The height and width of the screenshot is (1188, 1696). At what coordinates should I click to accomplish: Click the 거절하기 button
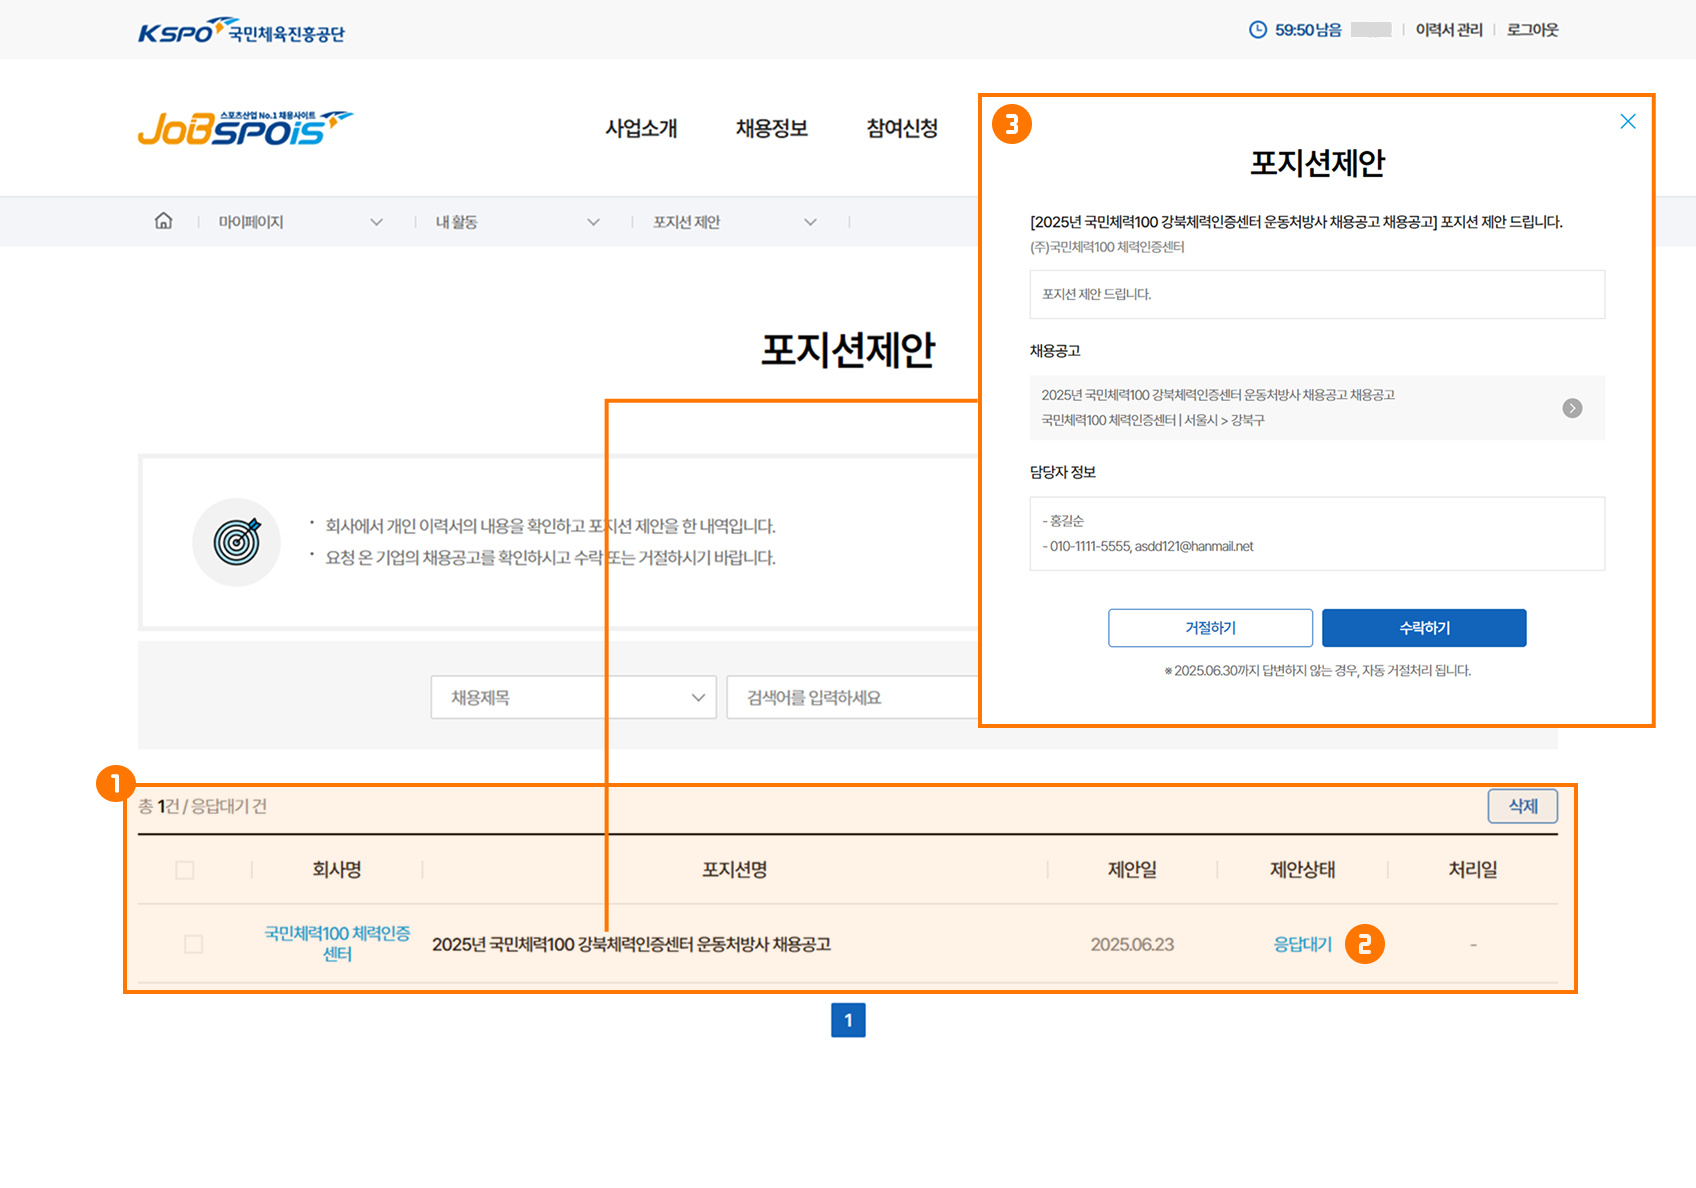tap(1210, 628)
